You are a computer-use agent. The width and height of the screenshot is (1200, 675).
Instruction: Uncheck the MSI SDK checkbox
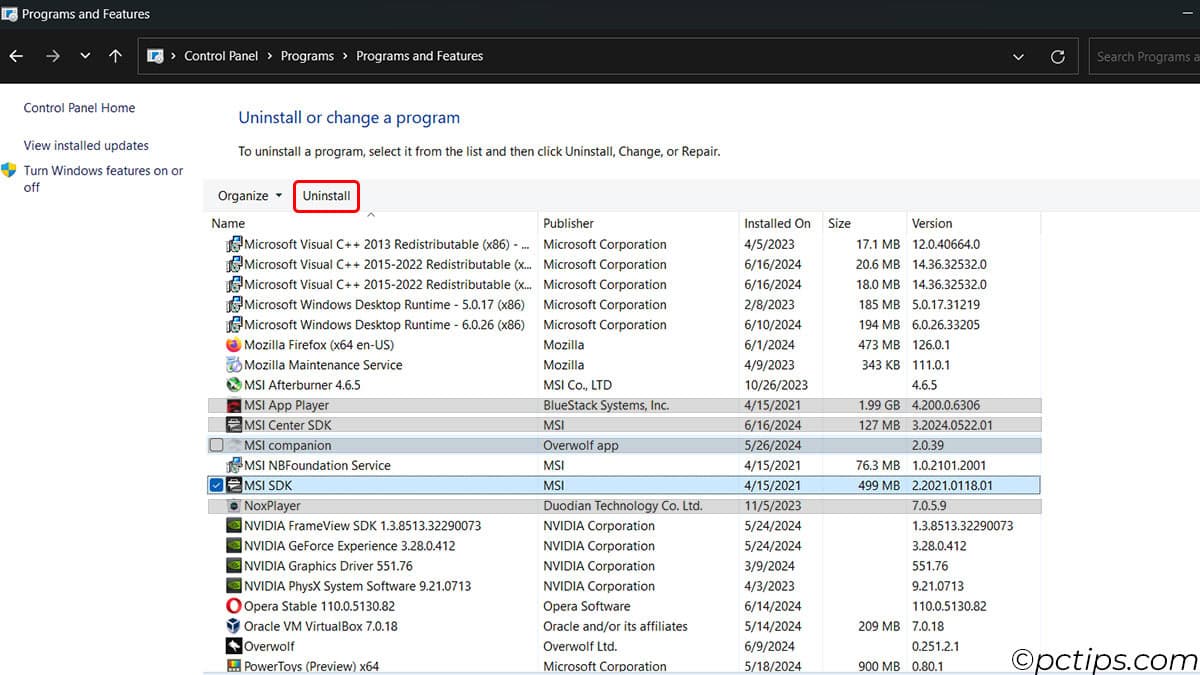[216, 485]
